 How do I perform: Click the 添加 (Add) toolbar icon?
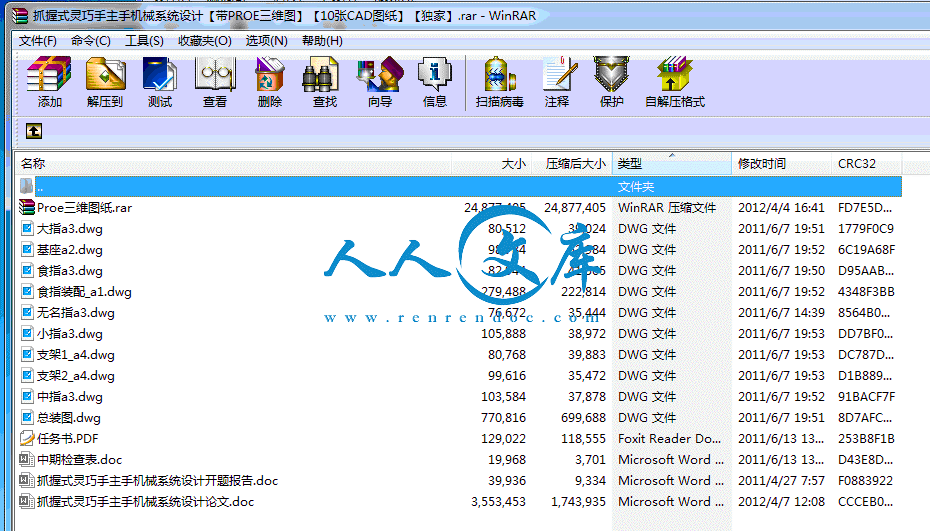(49, 74)
